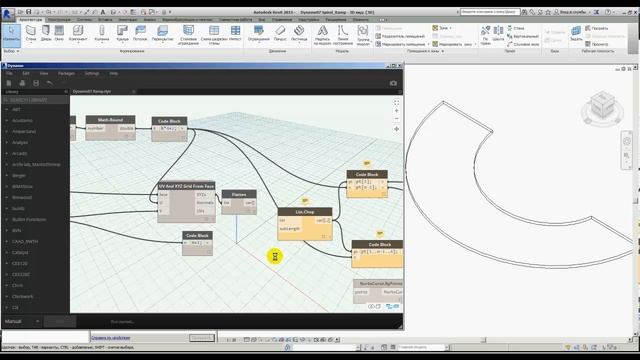Select the Roof tool in Revit ribbon
This screenshot has height=360, width=640.
point(122,33)
